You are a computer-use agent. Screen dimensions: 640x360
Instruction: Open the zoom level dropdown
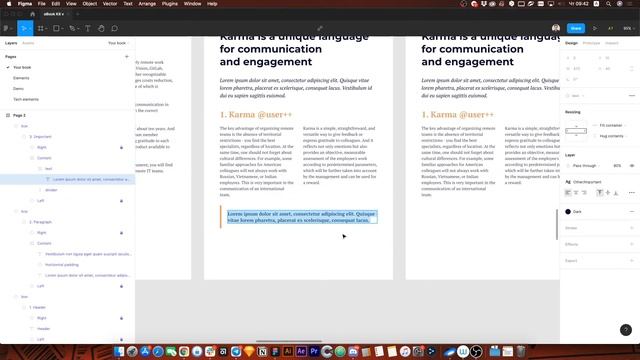(629, 28)
